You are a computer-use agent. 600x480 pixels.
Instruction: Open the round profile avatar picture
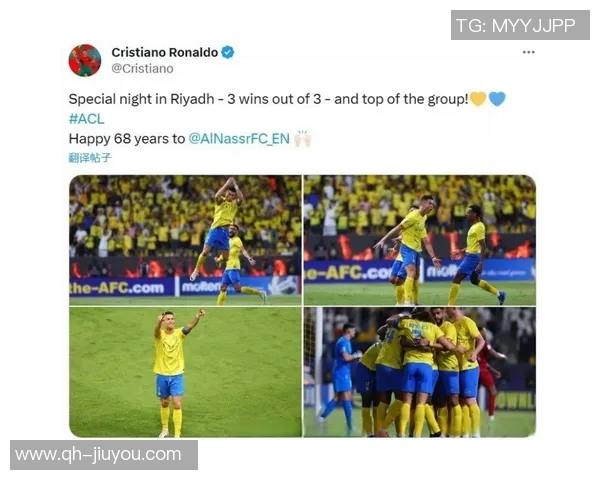tap(85, 60)
